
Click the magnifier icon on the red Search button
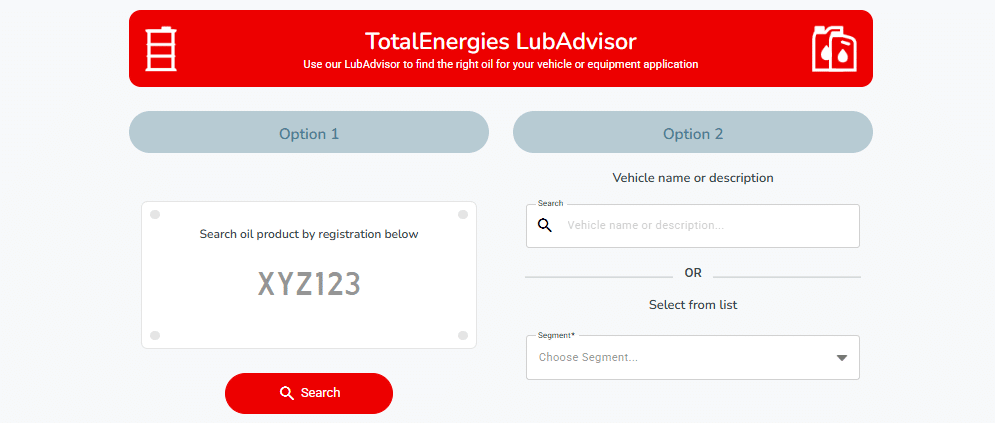(287, 393)
